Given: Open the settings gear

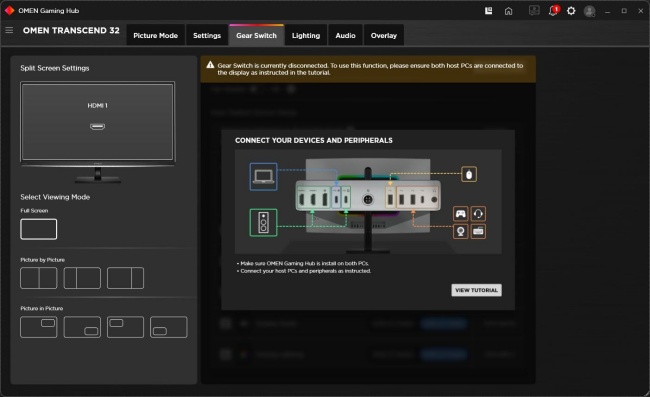Looking at the screenshot, I should [571, 11].
